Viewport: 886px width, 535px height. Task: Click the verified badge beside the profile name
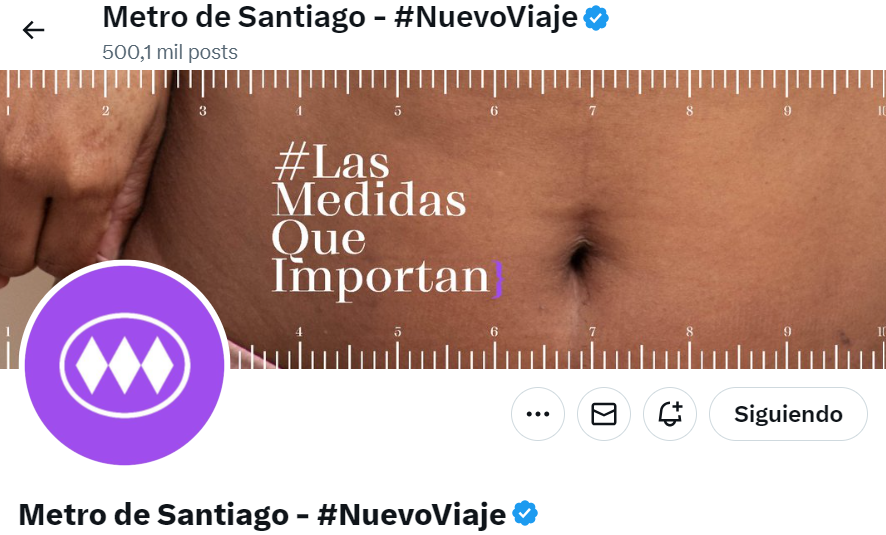tap(525, 514)
